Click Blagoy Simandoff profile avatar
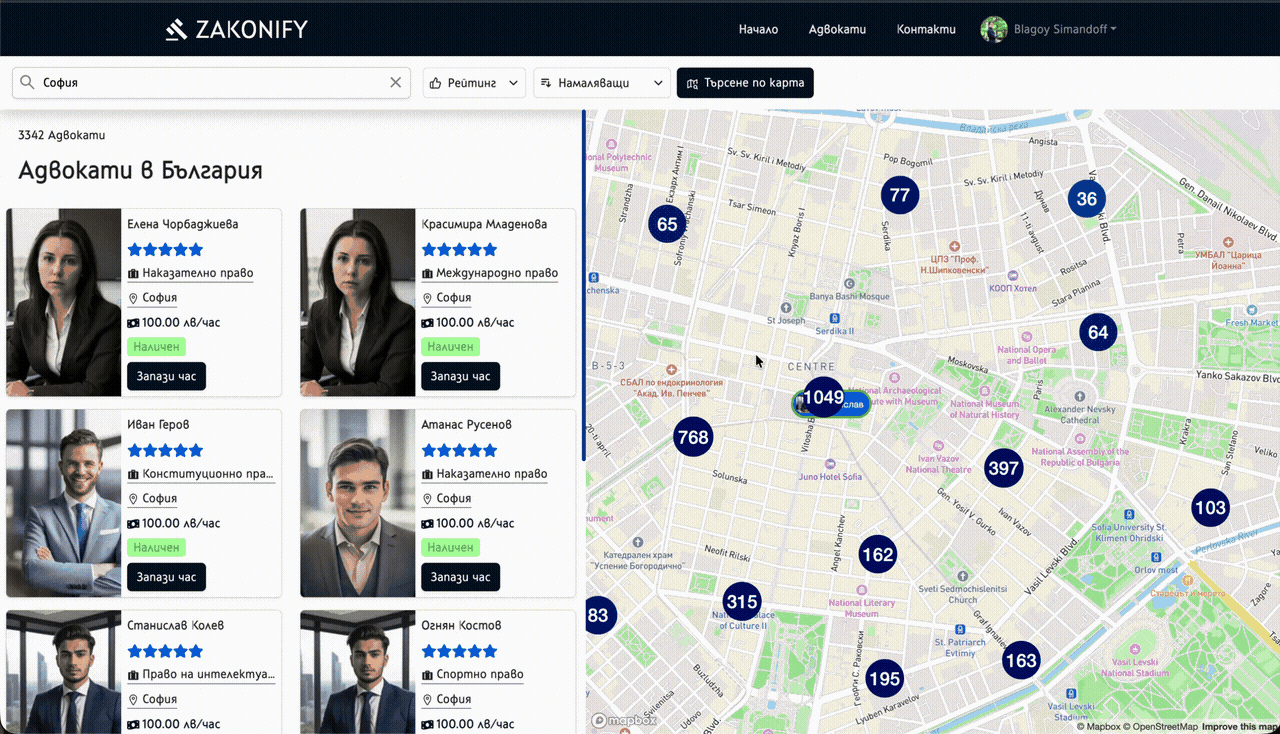1280x734 pixels. pos(993,29)
